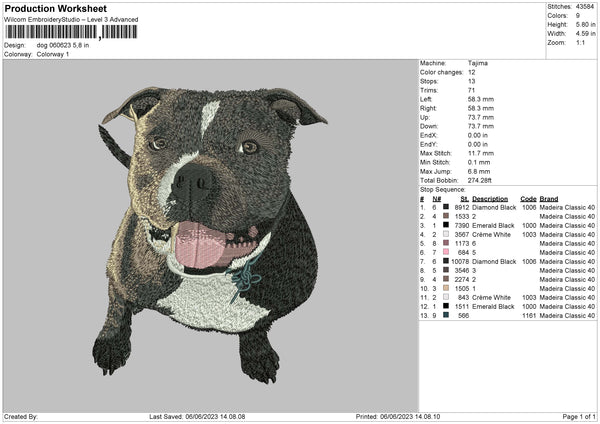Select the brown swatch beside stitch count 1533
The height and width of the screenshot is (424, 600).
point(446,216)
